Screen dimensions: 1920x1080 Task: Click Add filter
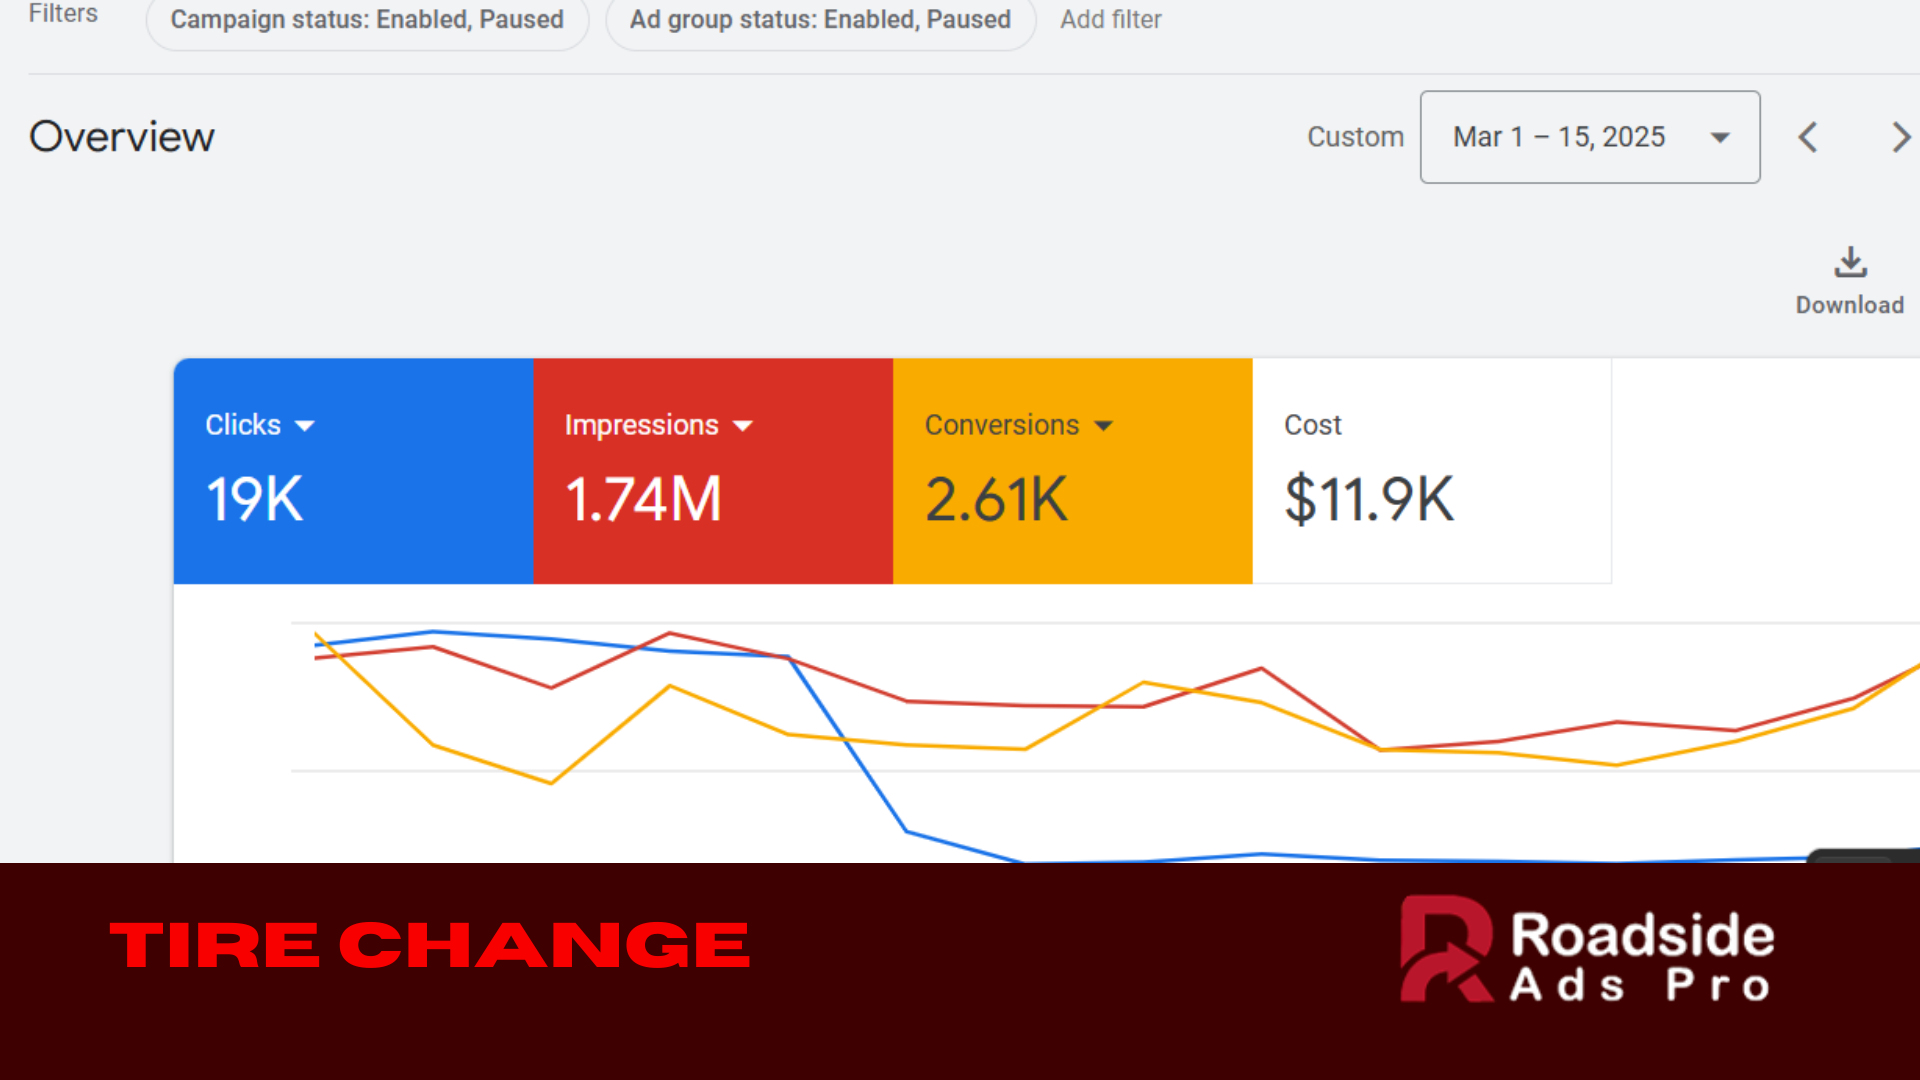1110,19
